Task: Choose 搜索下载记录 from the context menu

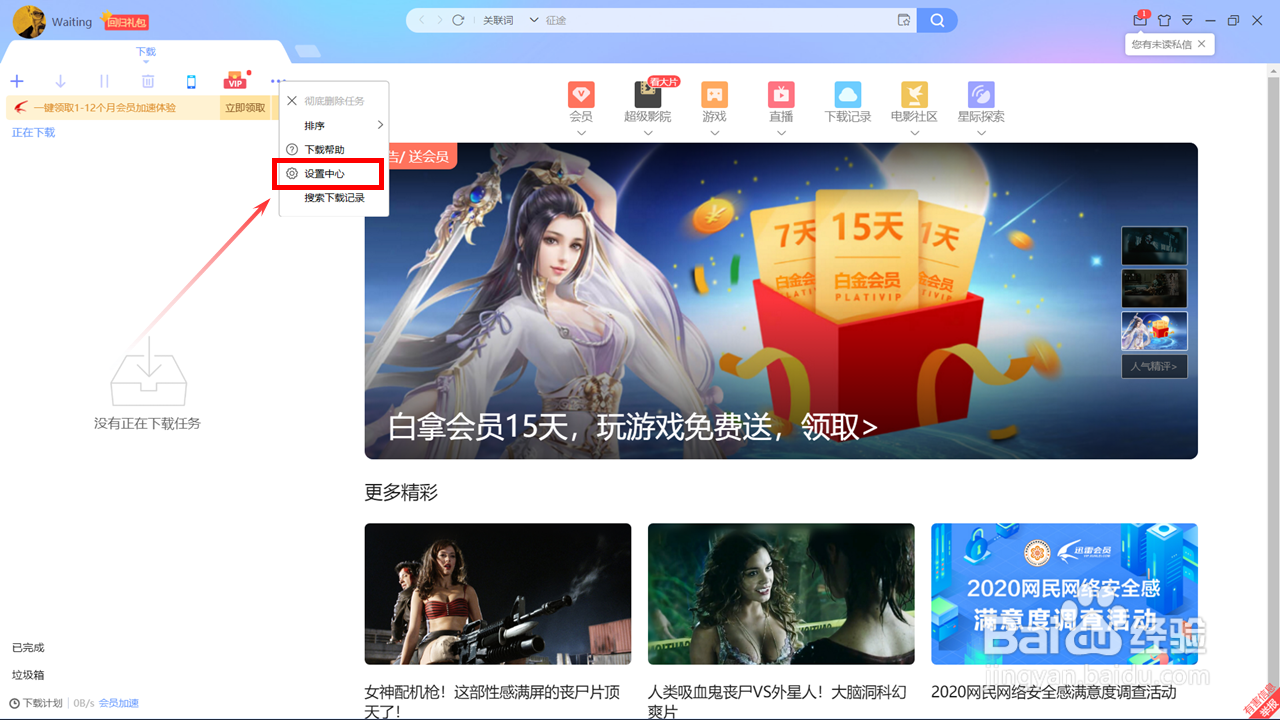Action: coord(334,198)
